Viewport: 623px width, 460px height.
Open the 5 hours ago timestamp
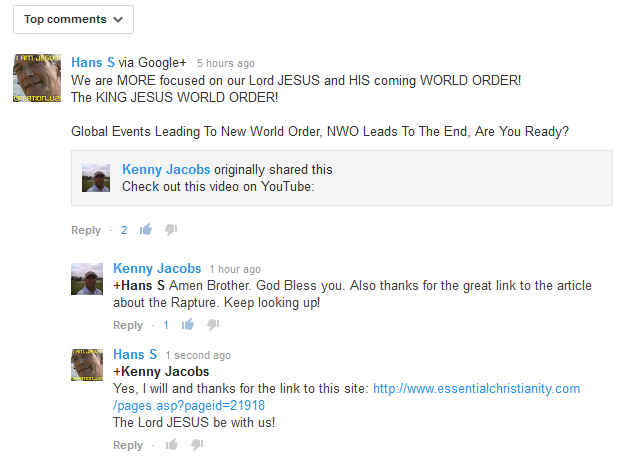226,63
